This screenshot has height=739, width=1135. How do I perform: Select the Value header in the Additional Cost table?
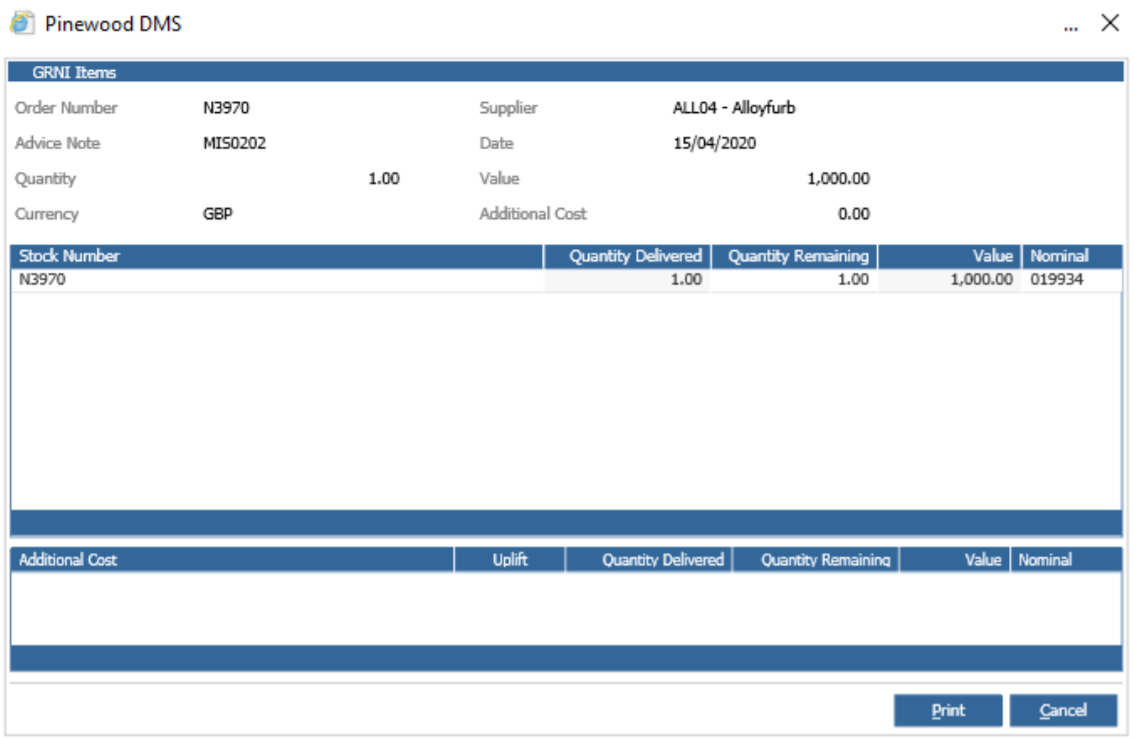click(x=955, y=559)
